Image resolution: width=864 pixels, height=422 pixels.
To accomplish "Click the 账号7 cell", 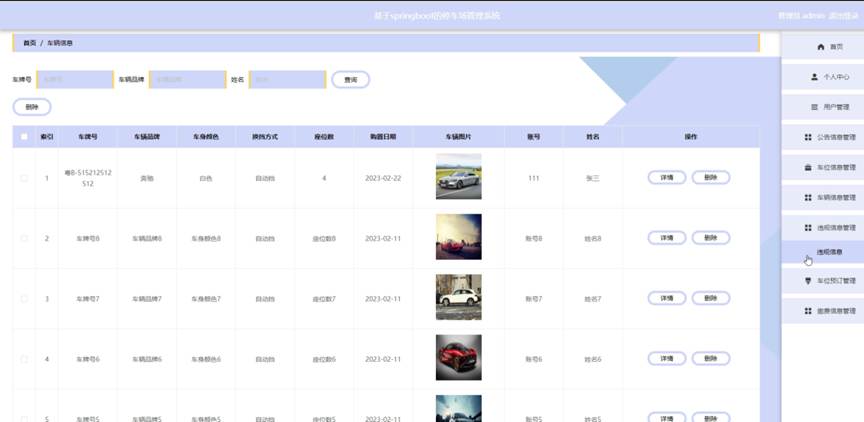I will (533, 299).
